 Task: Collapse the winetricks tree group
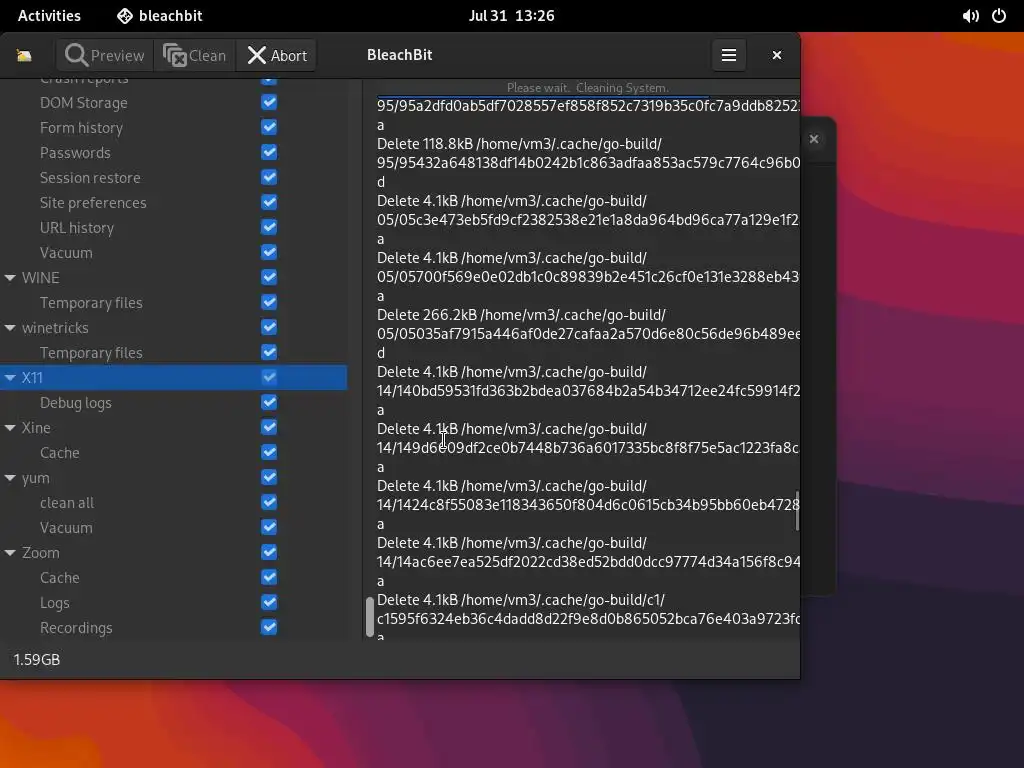tap(10, 328)
